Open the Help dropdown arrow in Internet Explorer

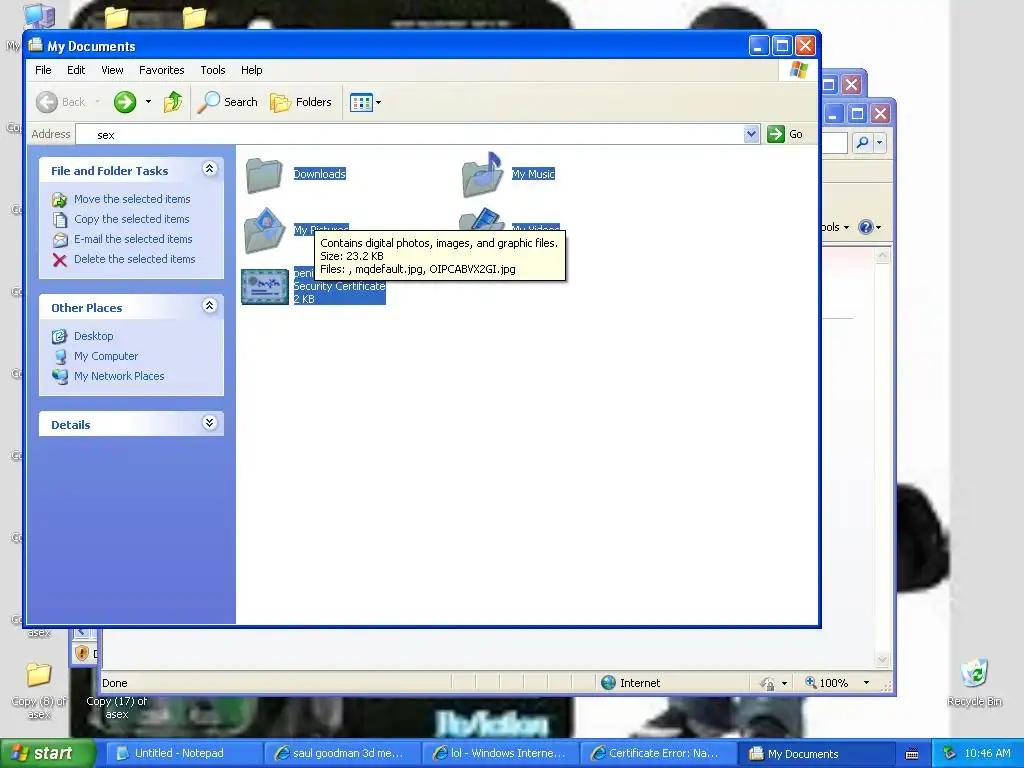[x=878, y=227]
